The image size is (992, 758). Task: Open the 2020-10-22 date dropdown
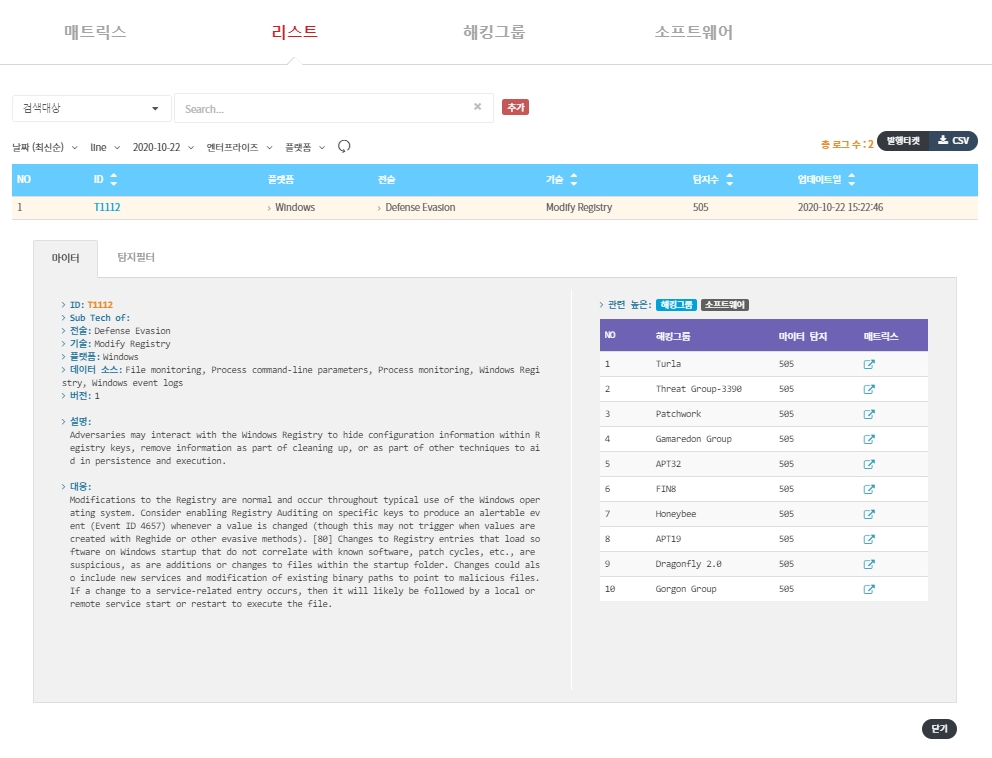coord(162,147)
